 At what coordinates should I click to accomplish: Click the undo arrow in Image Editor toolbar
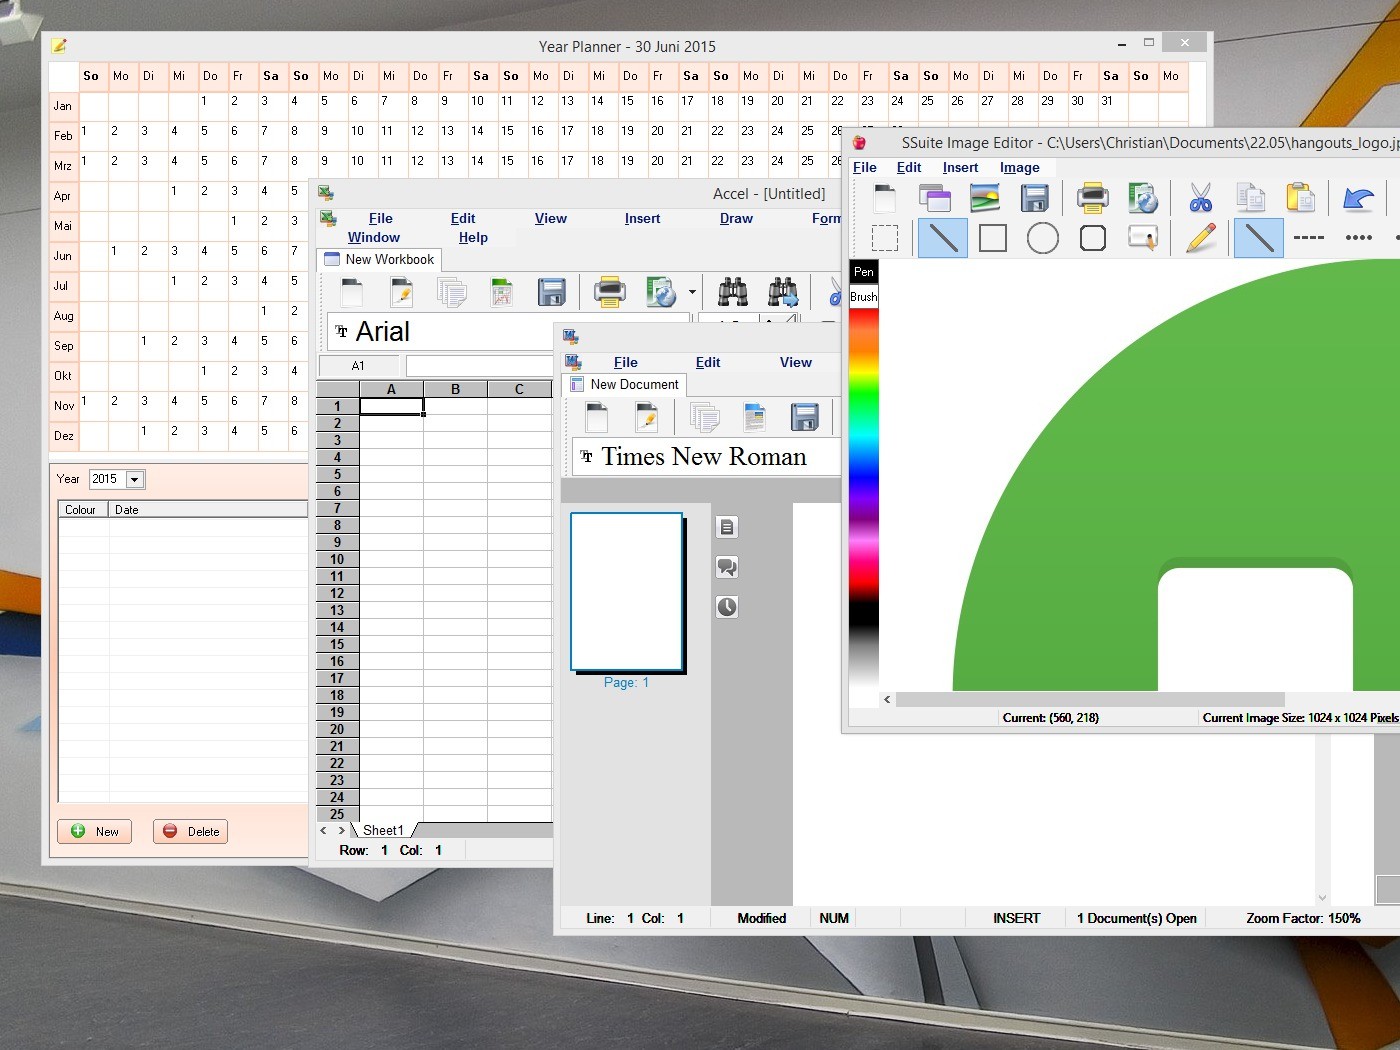point(1357,198)
